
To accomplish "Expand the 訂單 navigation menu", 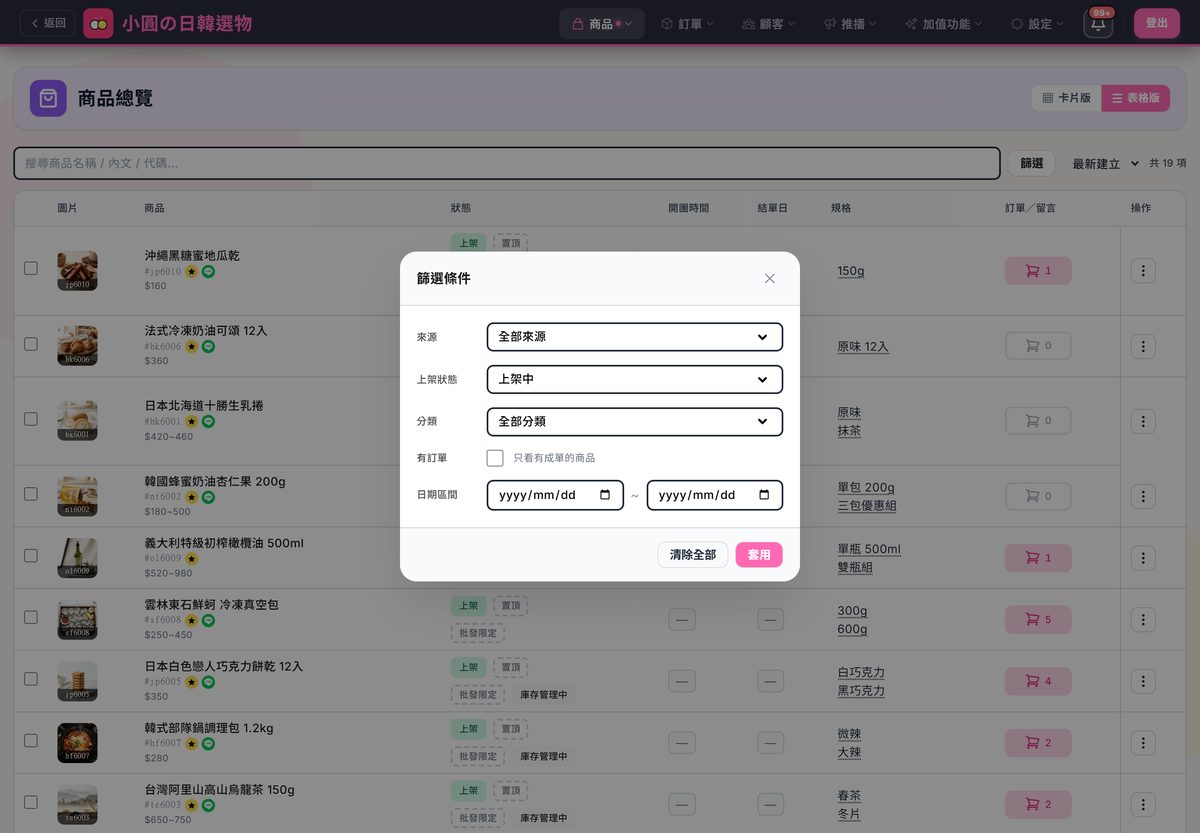I will pyautogui.click(x=688, y=24).
